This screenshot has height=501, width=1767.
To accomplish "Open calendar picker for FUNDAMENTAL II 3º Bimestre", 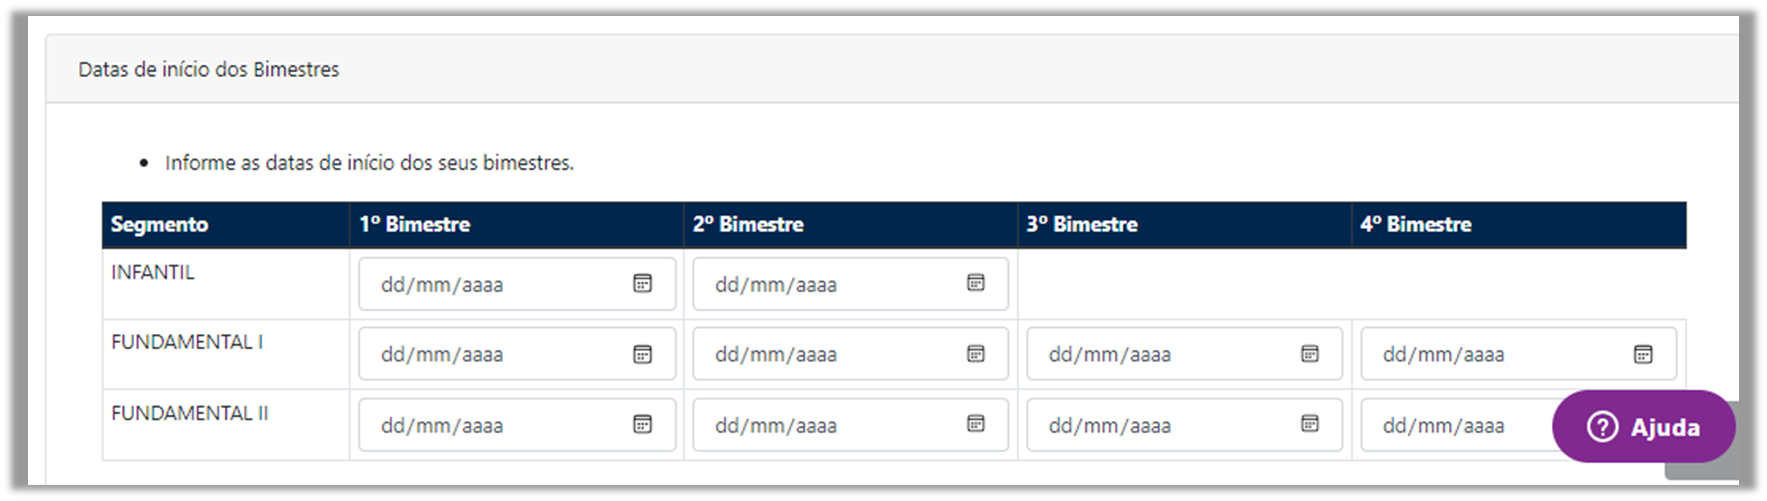I will tap(1310, 424).
